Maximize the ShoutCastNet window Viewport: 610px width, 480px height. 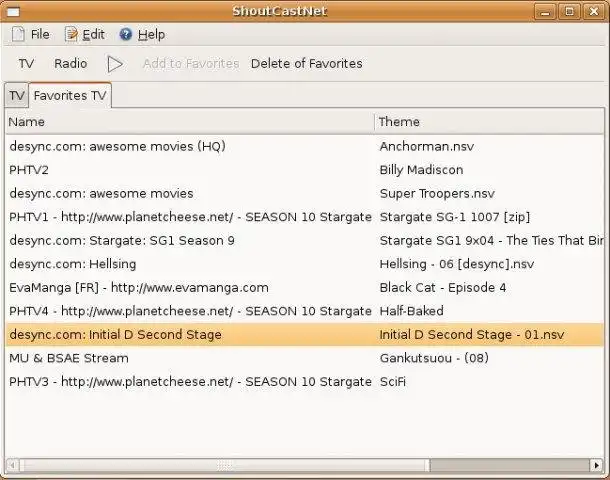tap(569, 11)
